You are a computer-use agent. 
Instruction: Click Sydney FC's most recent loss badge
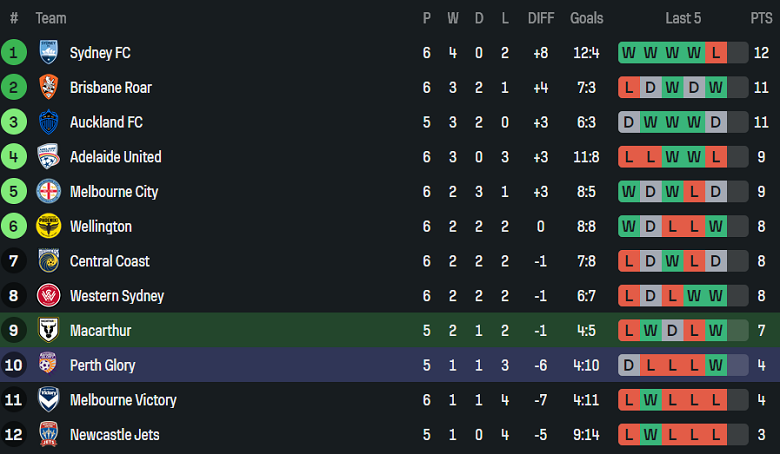coord(715,53)
